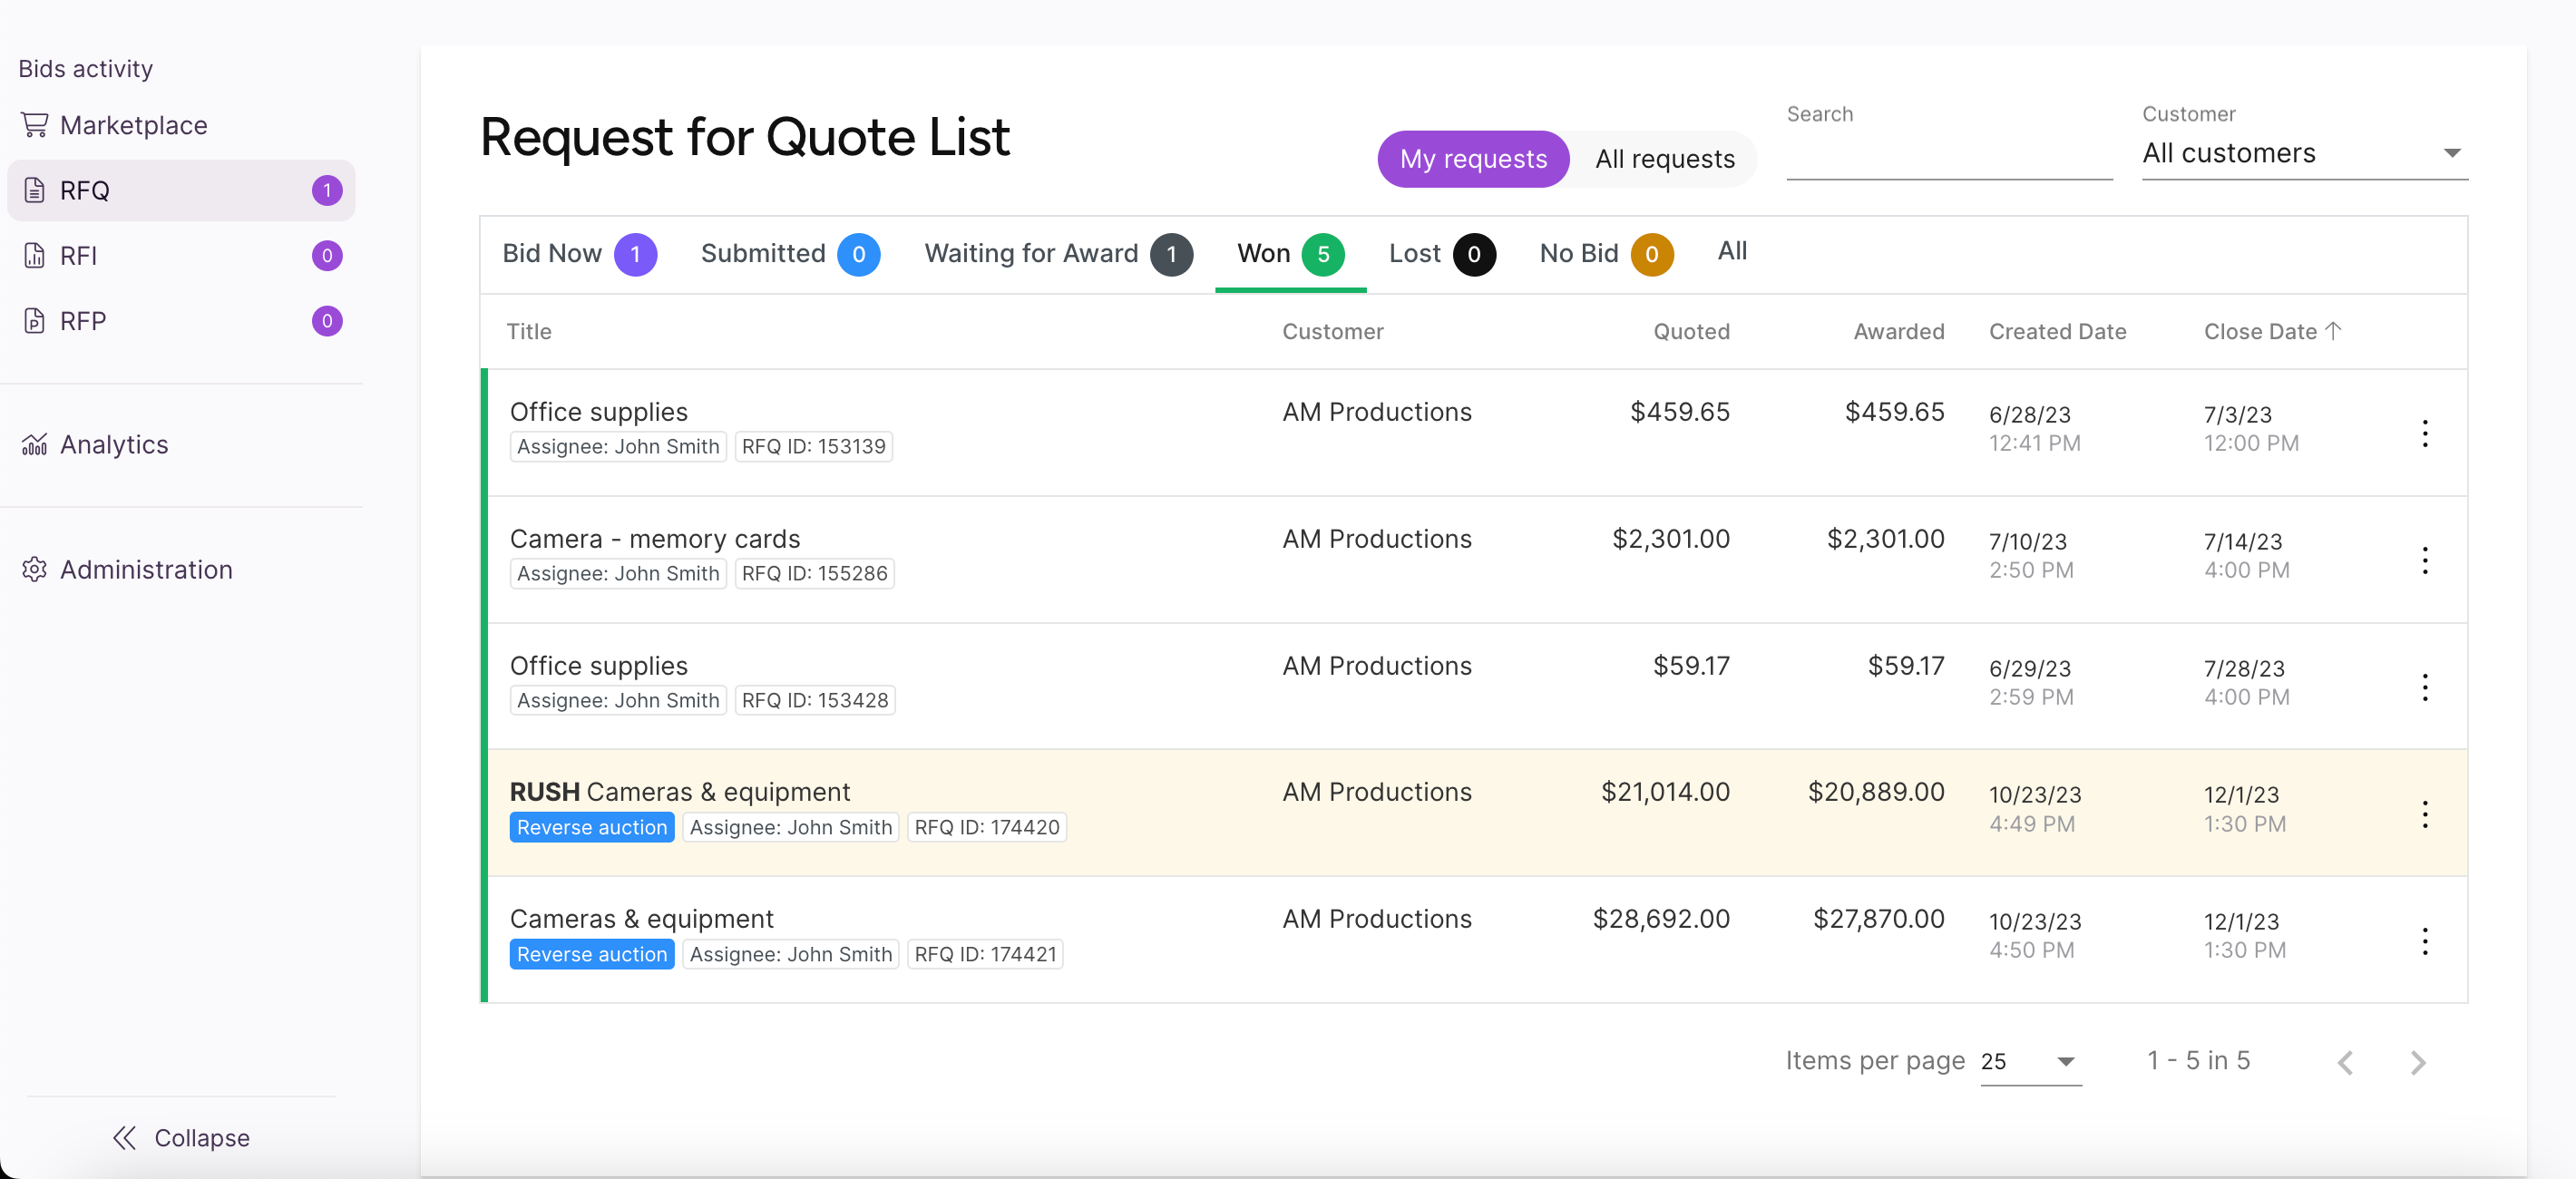The image size is (2576, 1179).
Task: Click Reverse auction tag on RFQ 174421
Action: pyautogui.click(x=591, y=954)
